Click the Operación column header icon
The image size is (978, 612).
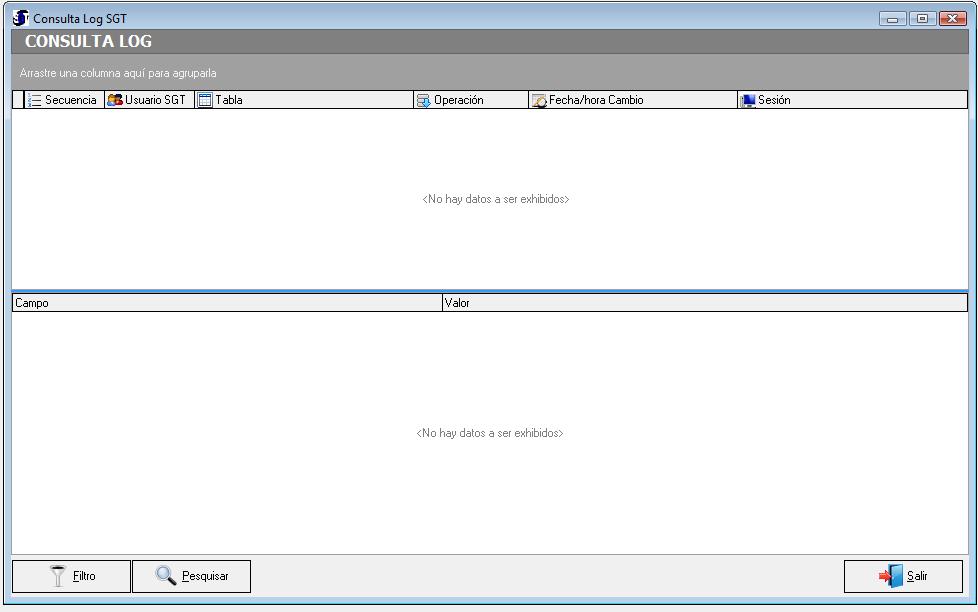click(424, 100)
